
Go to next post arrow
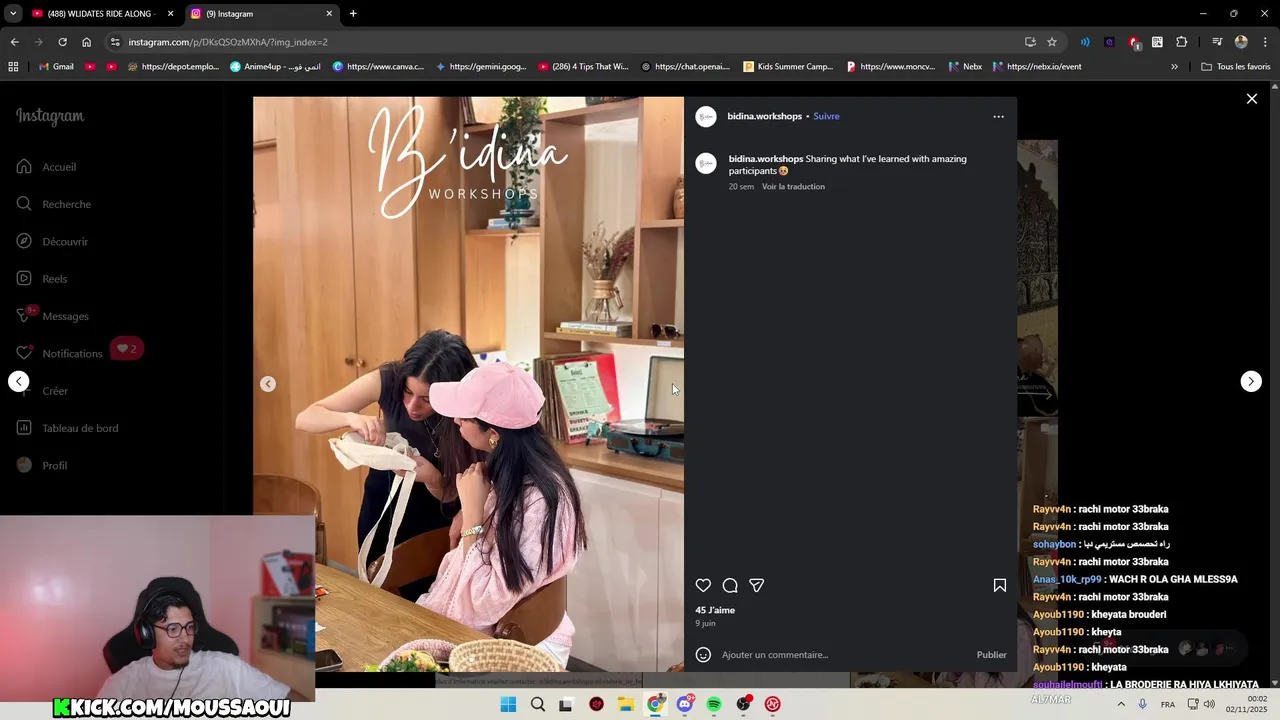point(1251,381)
